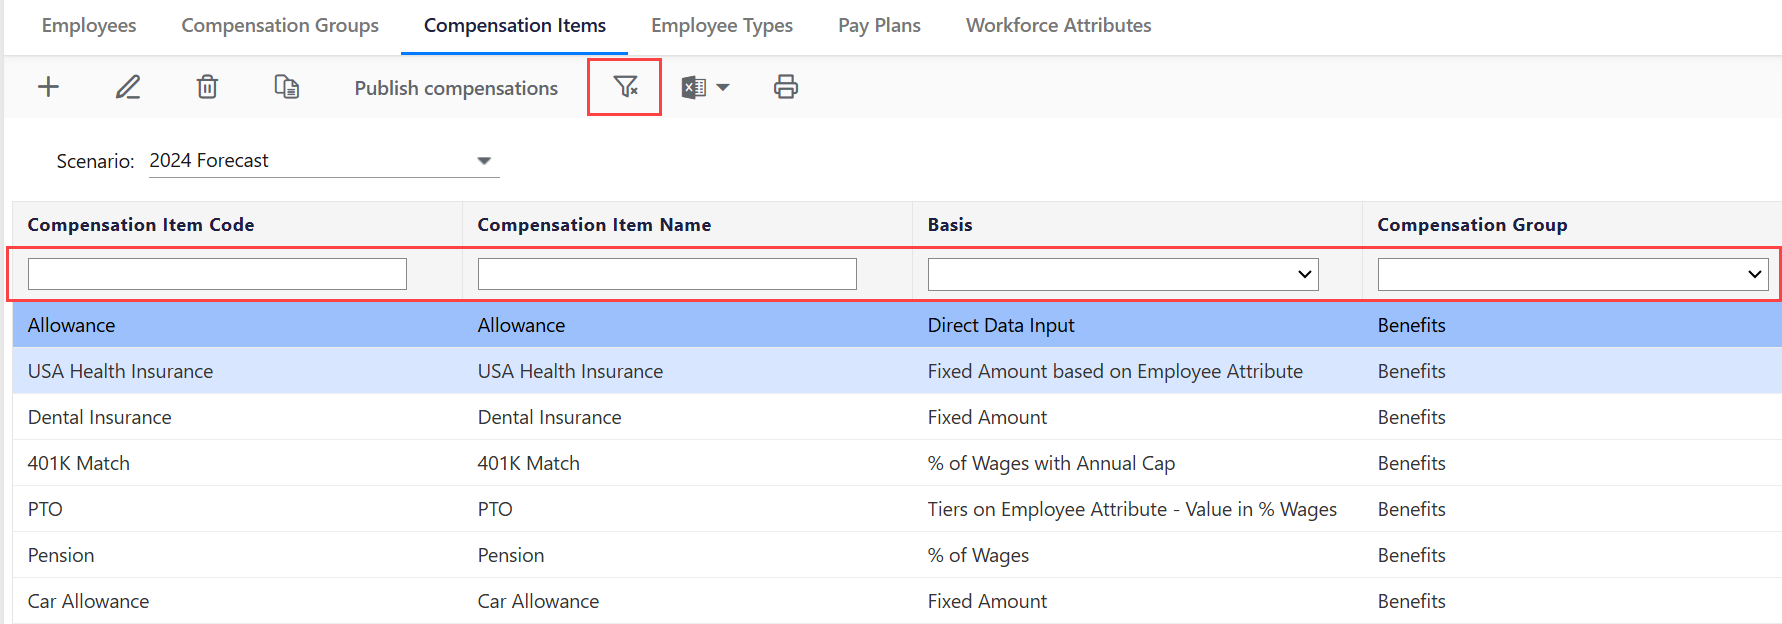Image resolution: width=1782 pixels, height=624 pixels.
Task: Select the 401K Match row
Action: tap(79, 463)
